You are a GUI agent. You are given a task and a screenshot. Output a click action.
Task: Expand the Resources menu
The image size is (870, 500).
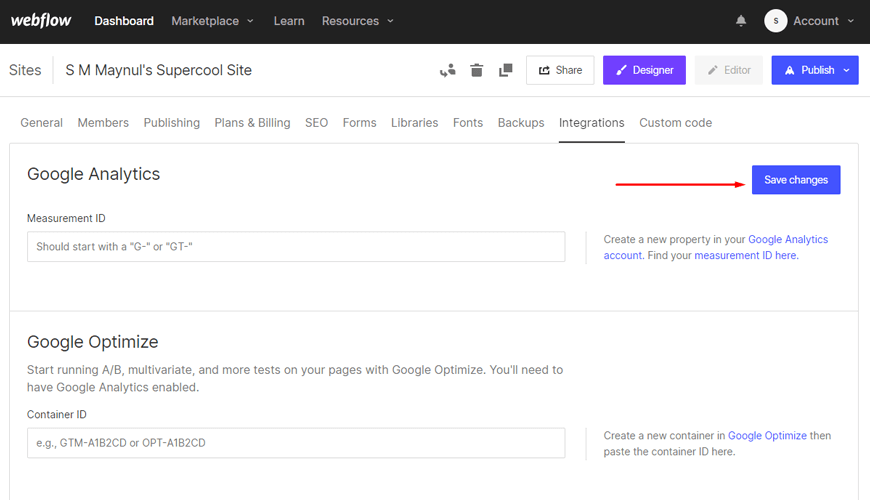tap(358, 21)
